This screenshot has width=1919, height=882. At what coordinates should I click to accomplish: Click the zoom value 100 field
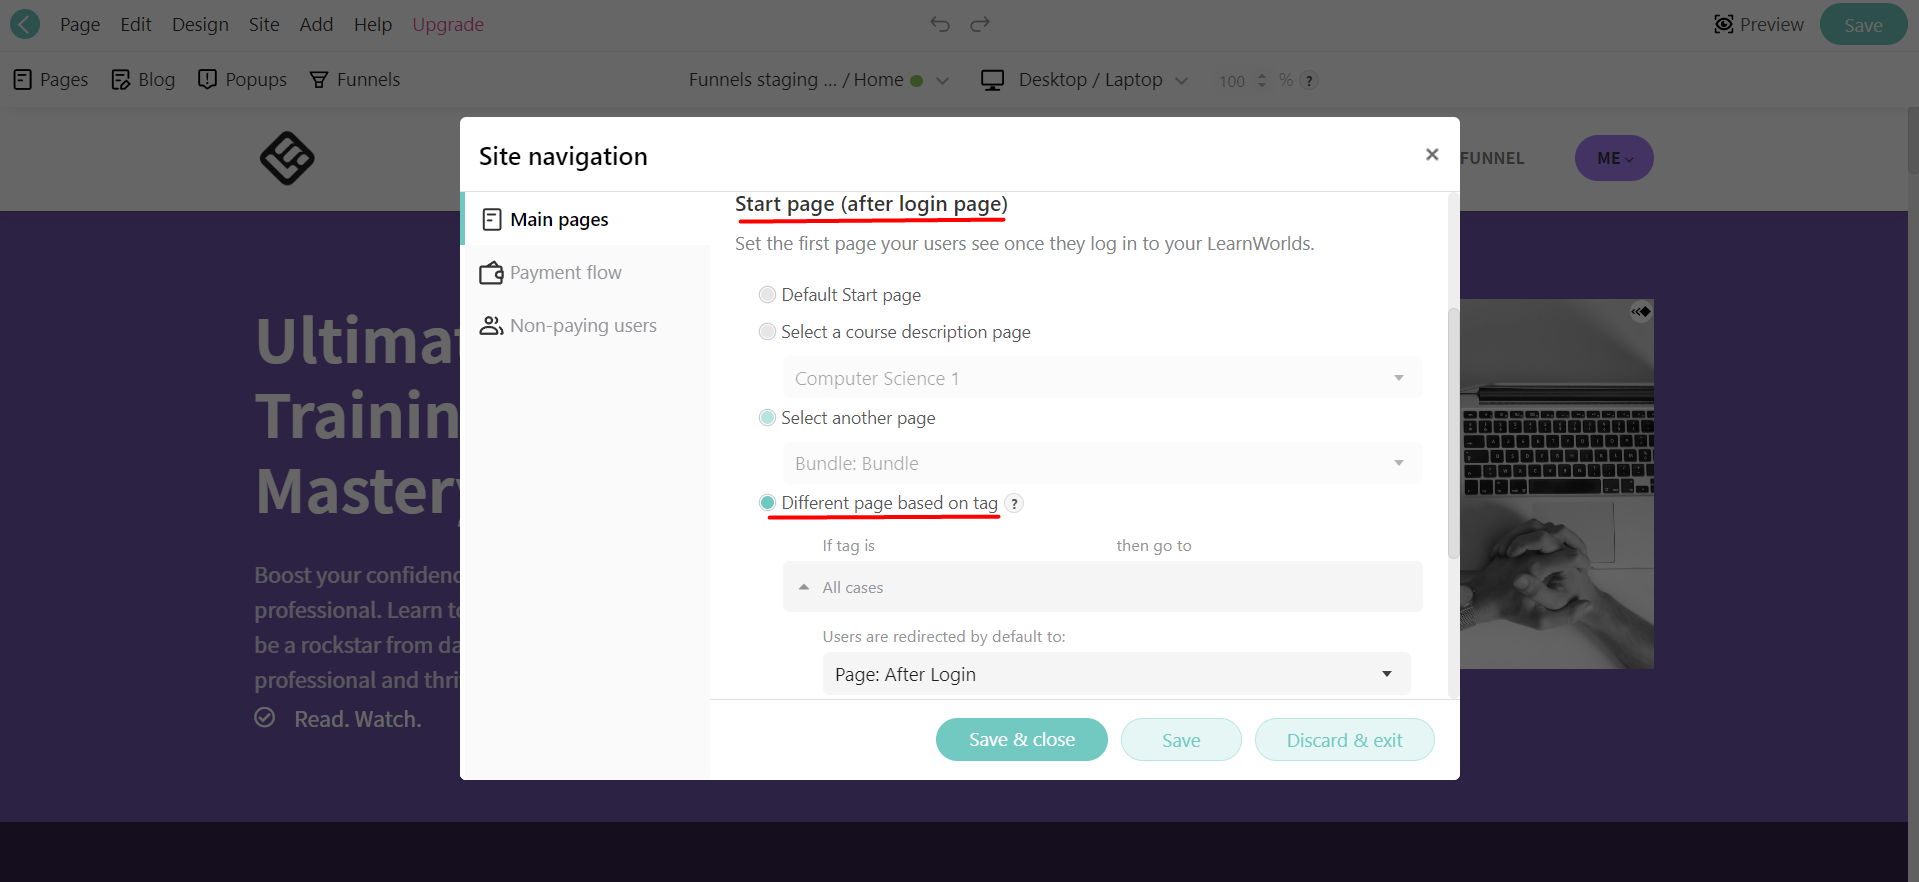tap(1232, 81)
